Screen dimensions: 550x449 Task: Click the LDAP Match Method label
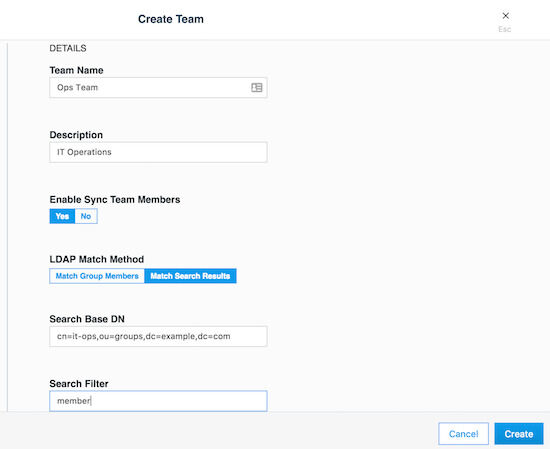pos(97,259)
